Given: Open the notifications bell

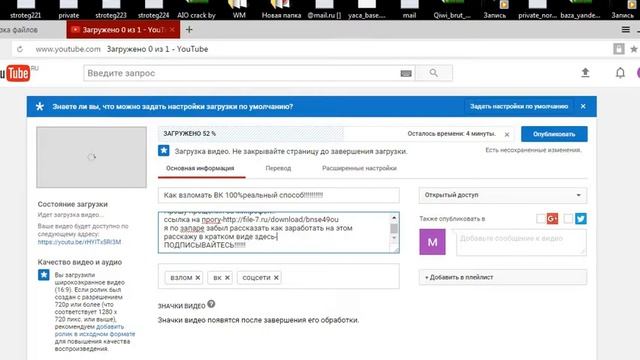Looking at the screenshot, I should pos(620,73).
